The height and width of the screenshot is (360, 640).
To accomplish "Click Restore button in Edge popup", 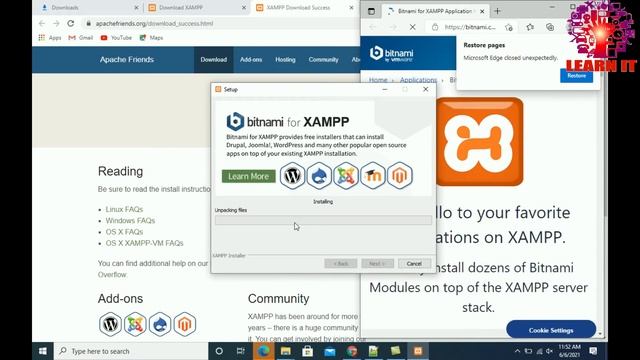I will 576,76.
